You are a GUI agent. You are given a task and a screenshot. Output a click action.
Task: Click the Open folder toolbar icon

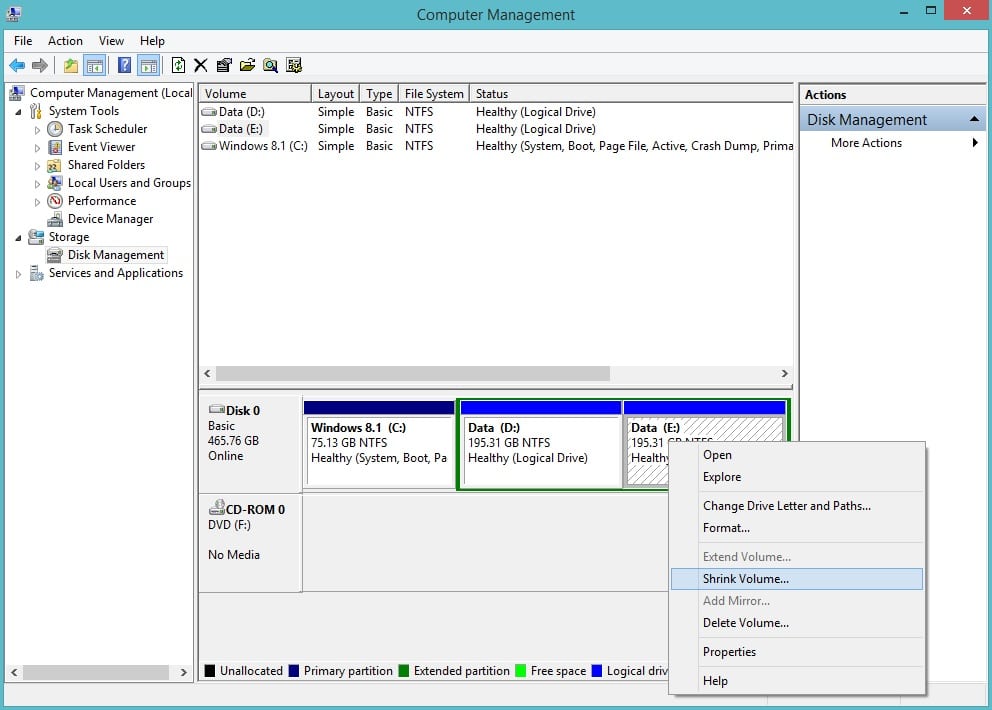247,65
